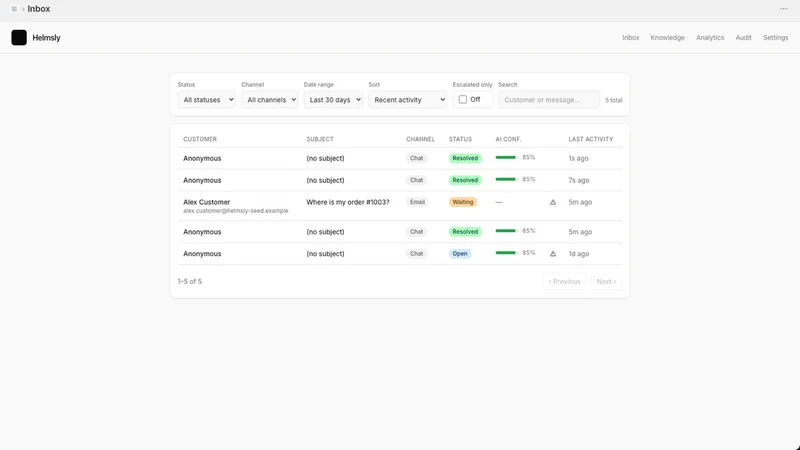The height and width of the screenshot is (450, 800).
Task: Open the three-dot menu in the title bar
Action: click(783, 9)
